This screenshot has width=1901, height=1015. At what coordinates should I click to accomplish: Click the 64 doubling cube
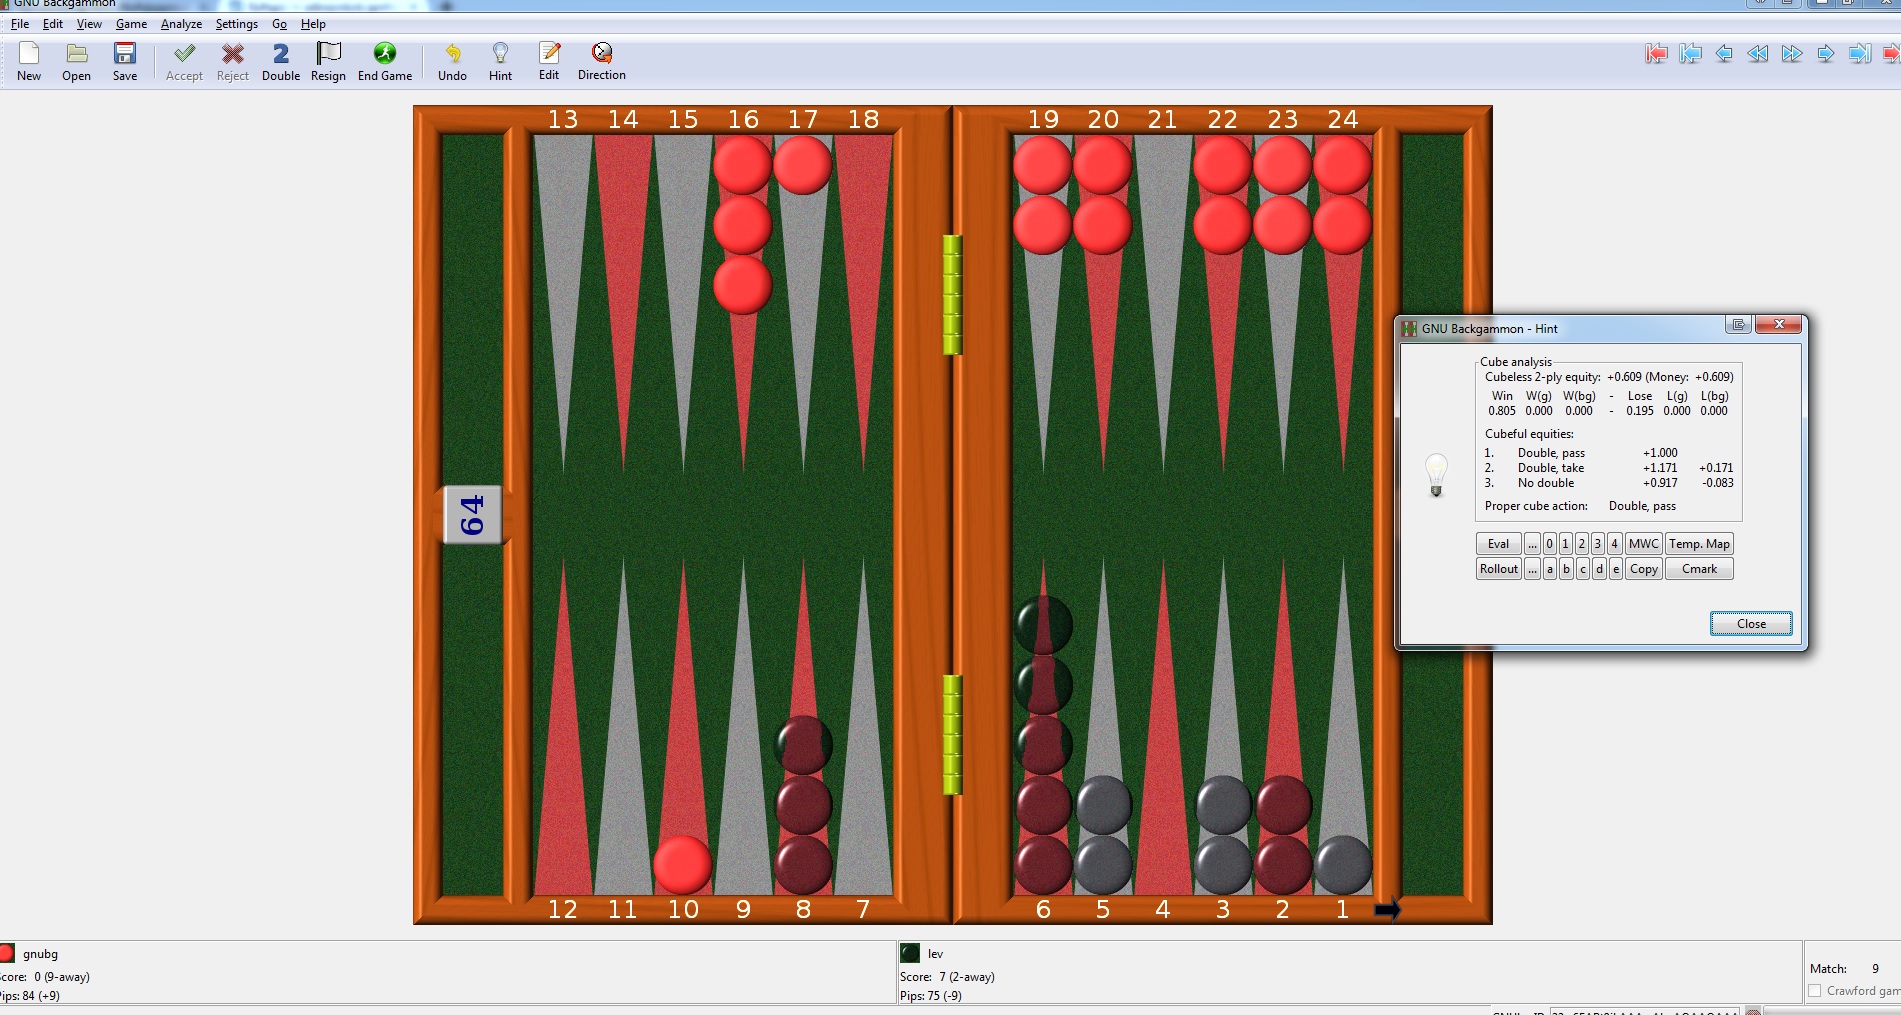(x=472, y=515)
